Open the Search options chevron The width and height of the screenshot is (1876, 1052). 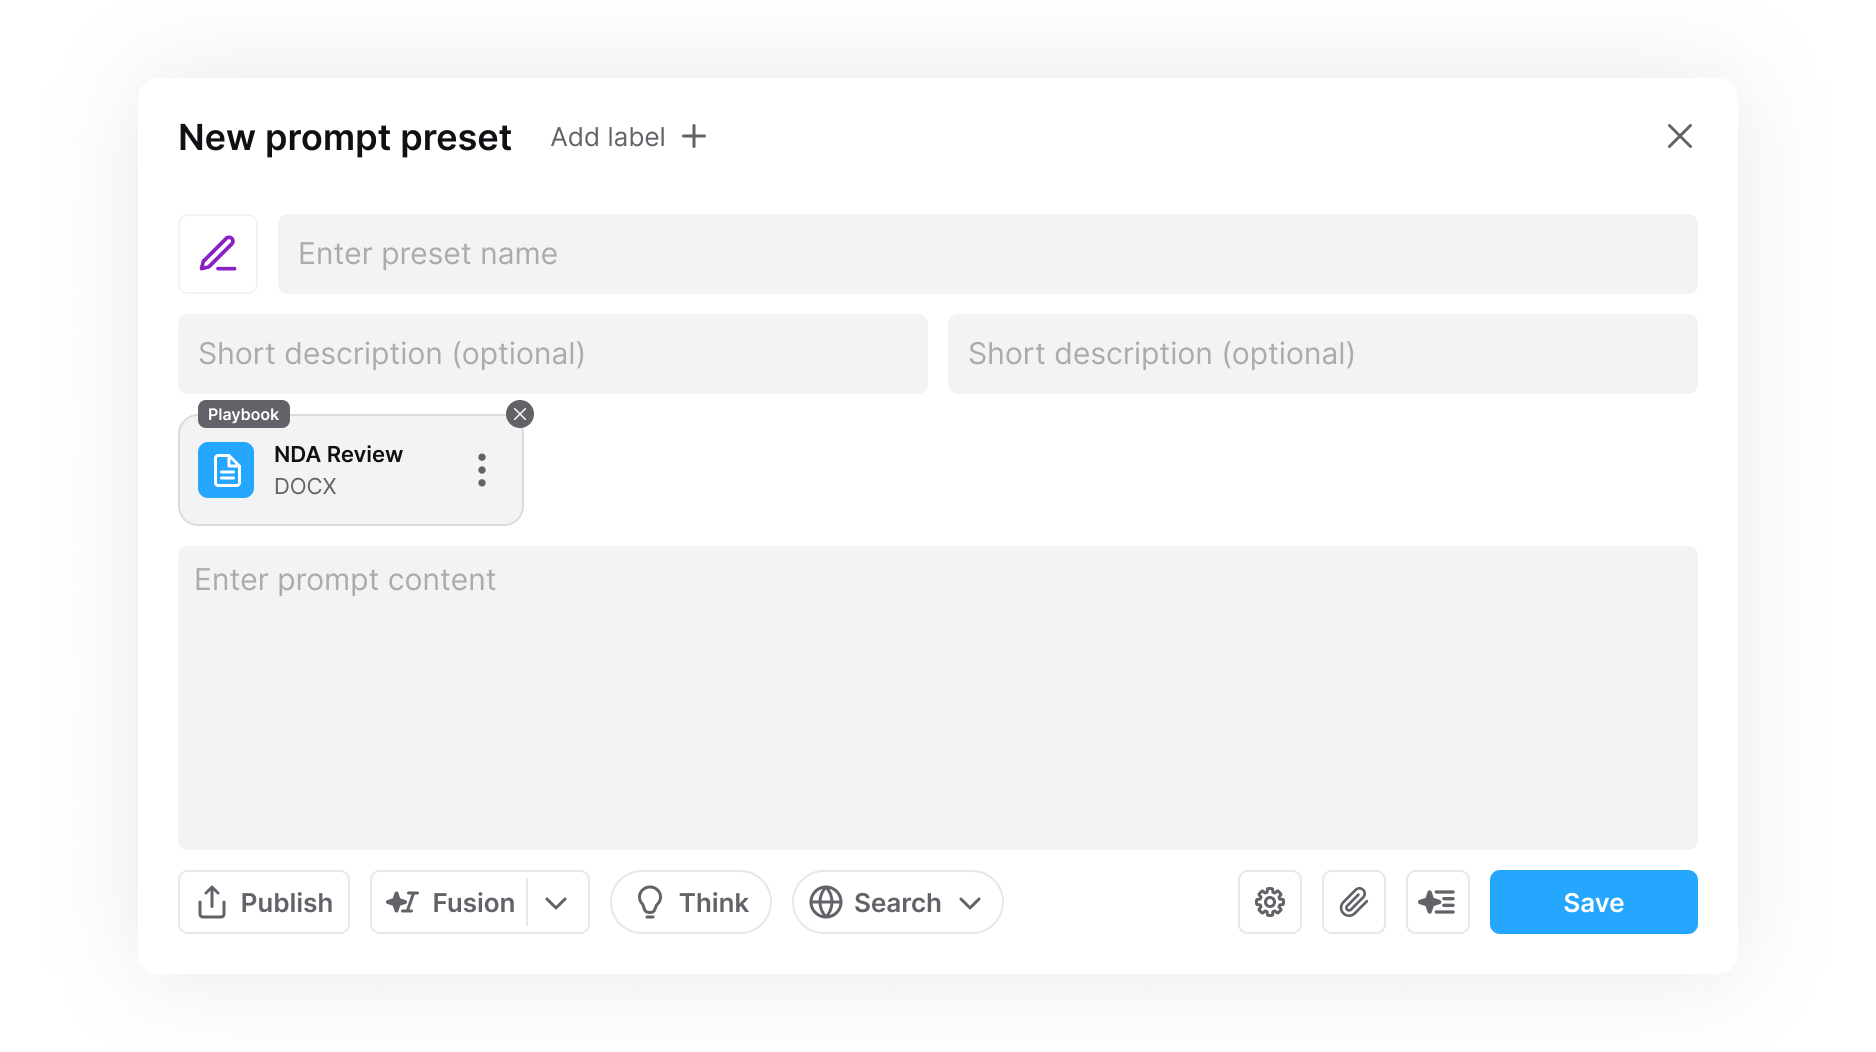coord(970,902)
